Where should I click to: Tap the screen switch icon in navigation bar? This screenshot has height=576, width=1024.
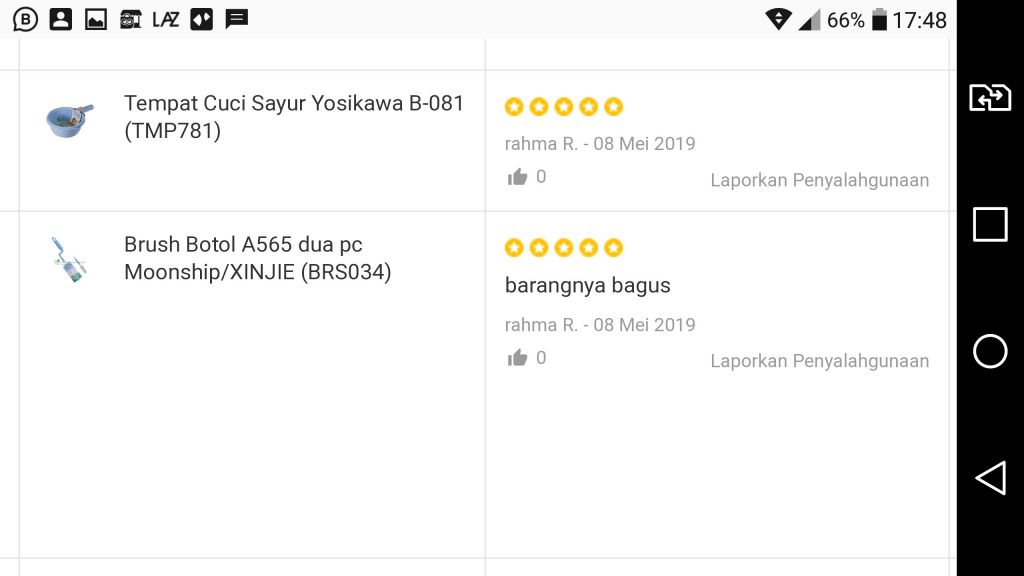click(990, 98)
